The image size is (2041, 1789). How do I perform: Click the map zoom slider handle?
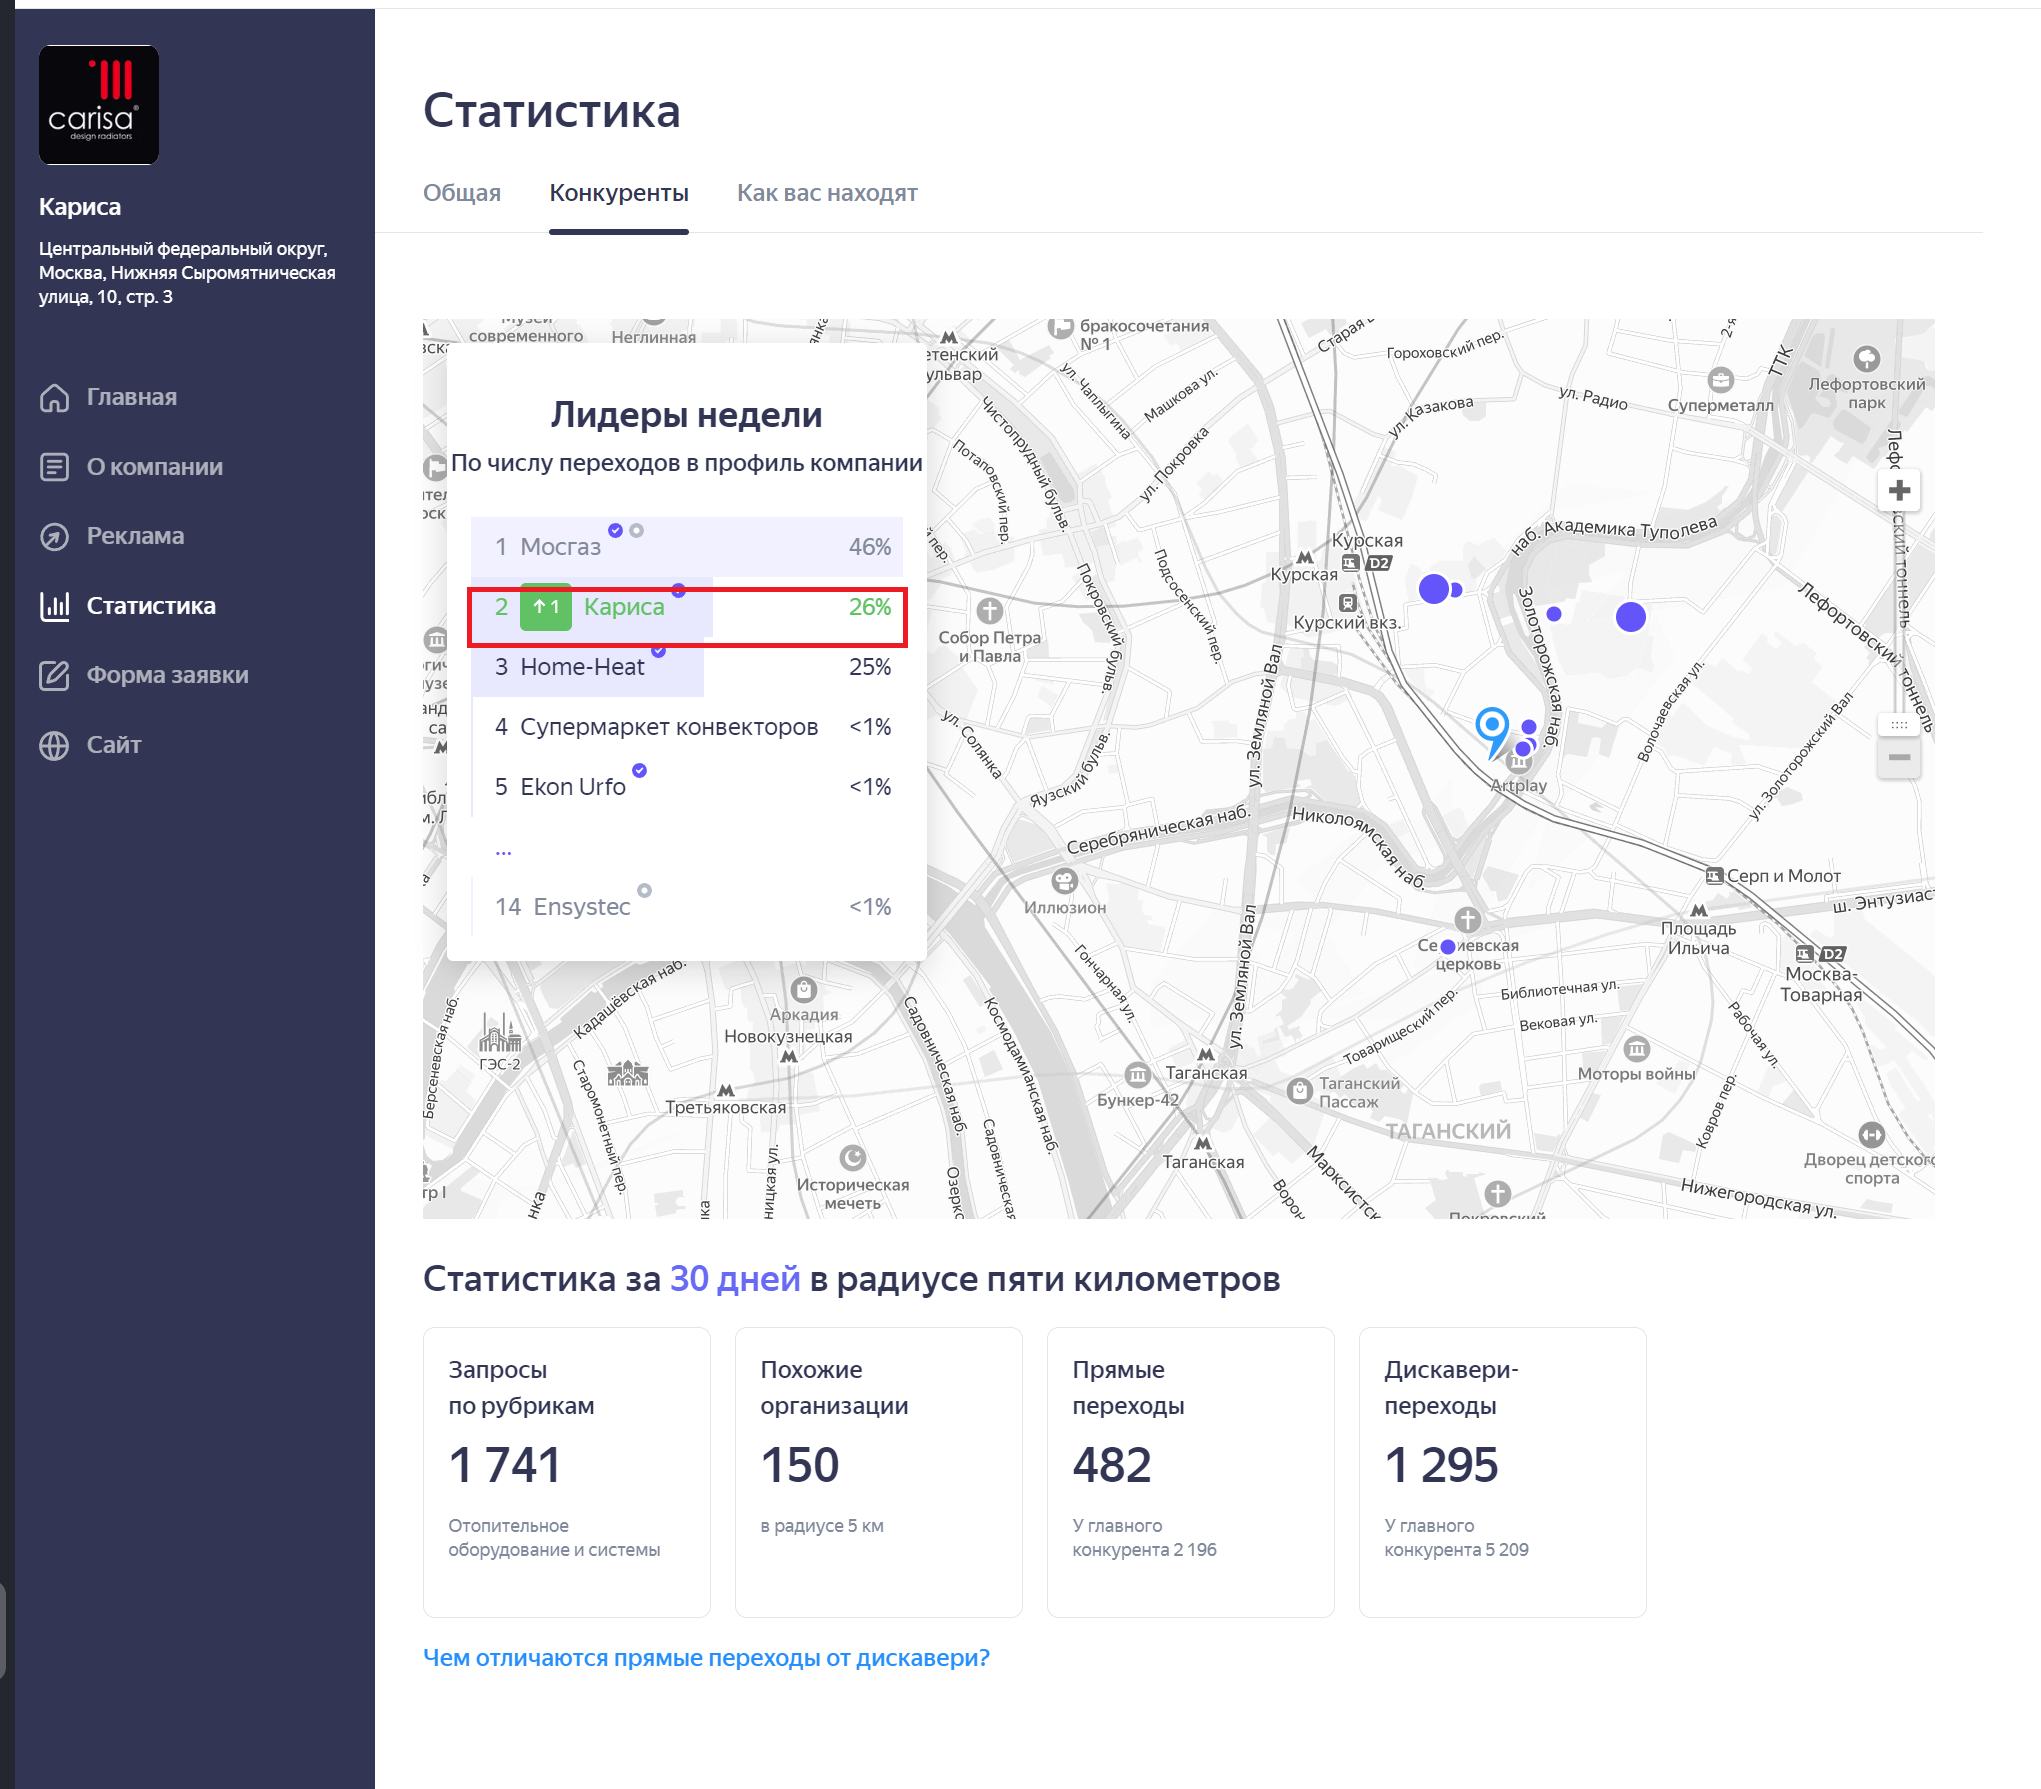coord(1899,724)
